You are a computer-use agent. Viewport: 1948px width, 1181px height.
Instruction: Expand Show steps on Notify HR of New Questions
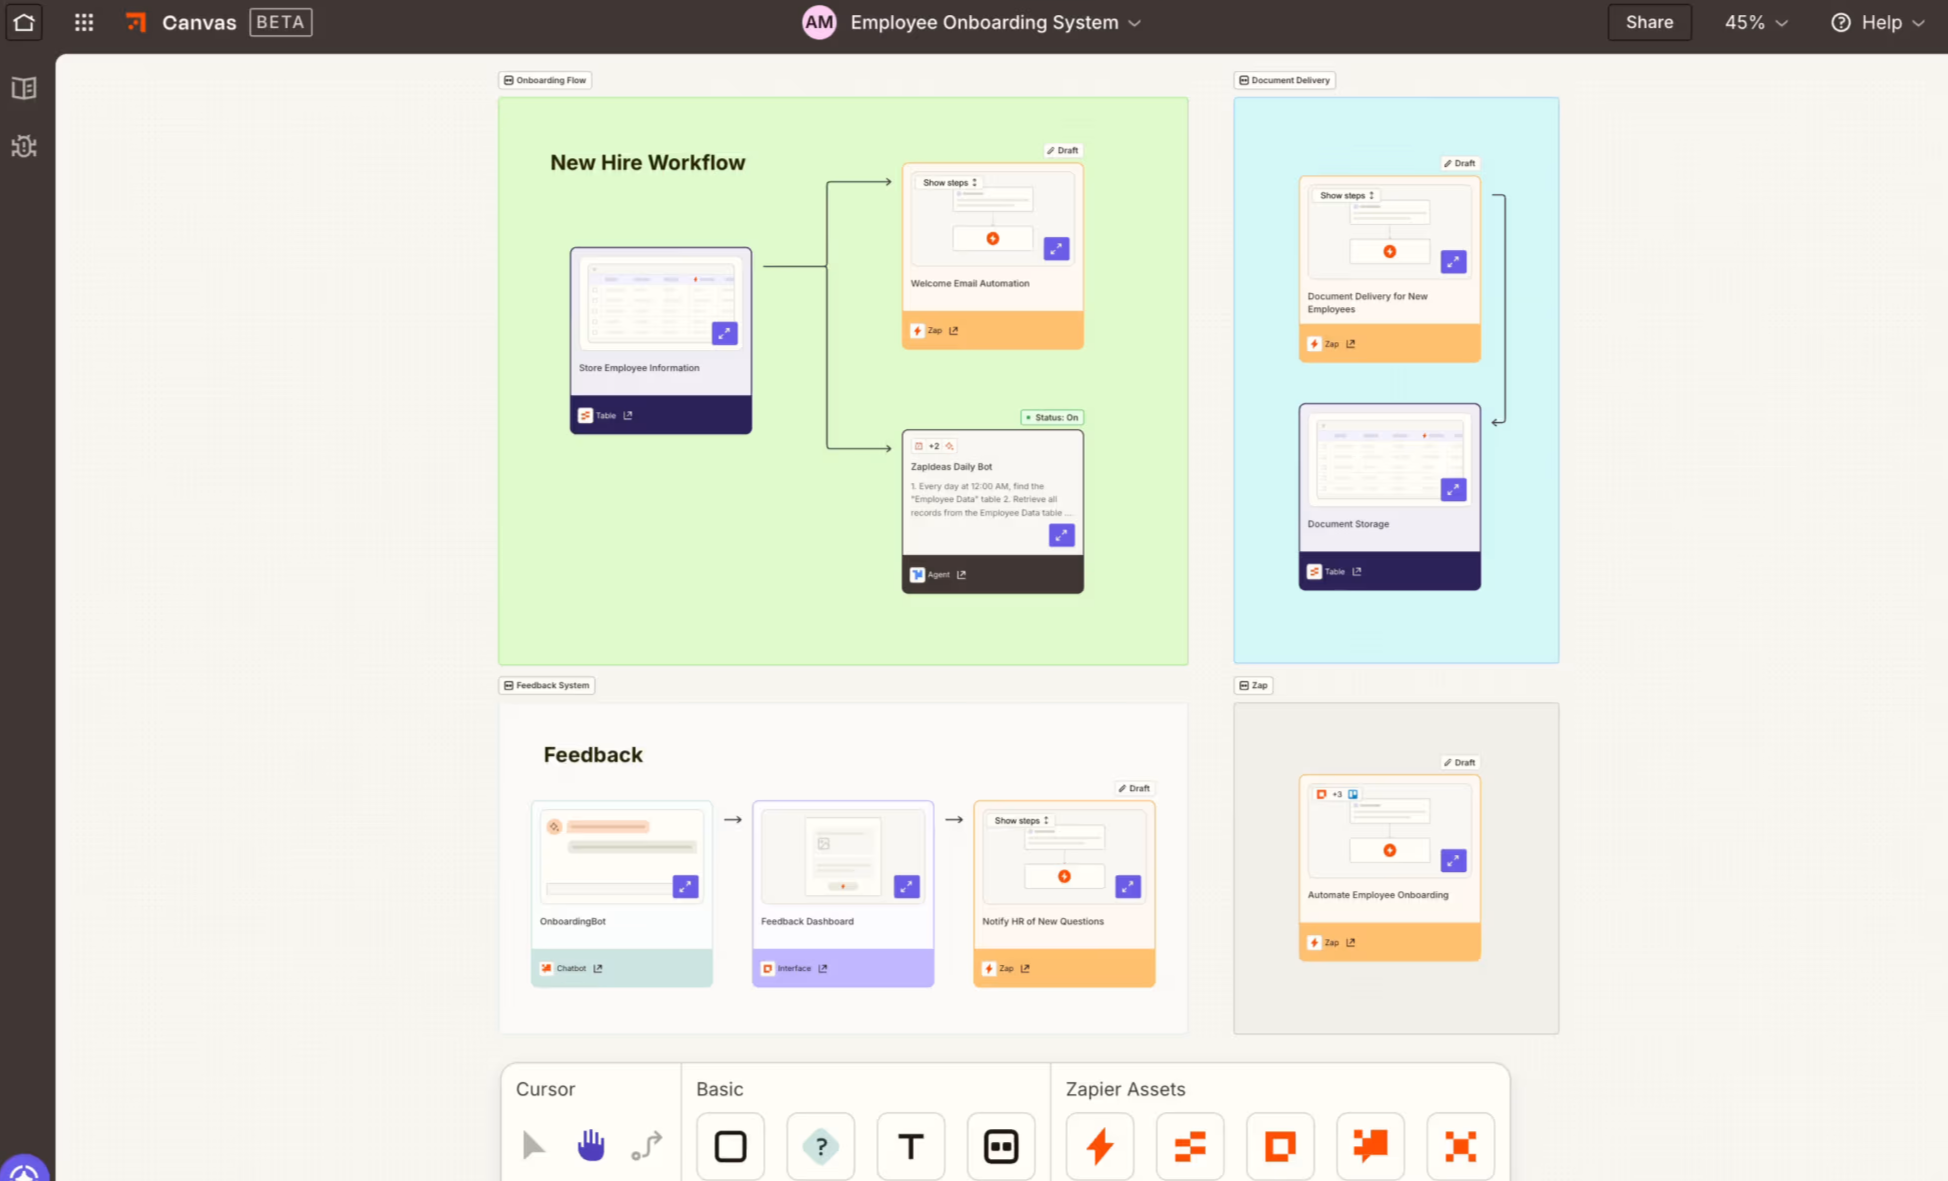click(x=1019, y=819)
